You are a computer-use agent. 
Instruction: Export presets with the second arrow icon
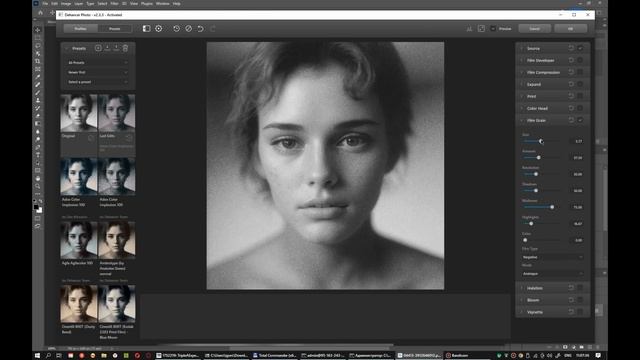[x=116, y=48]
